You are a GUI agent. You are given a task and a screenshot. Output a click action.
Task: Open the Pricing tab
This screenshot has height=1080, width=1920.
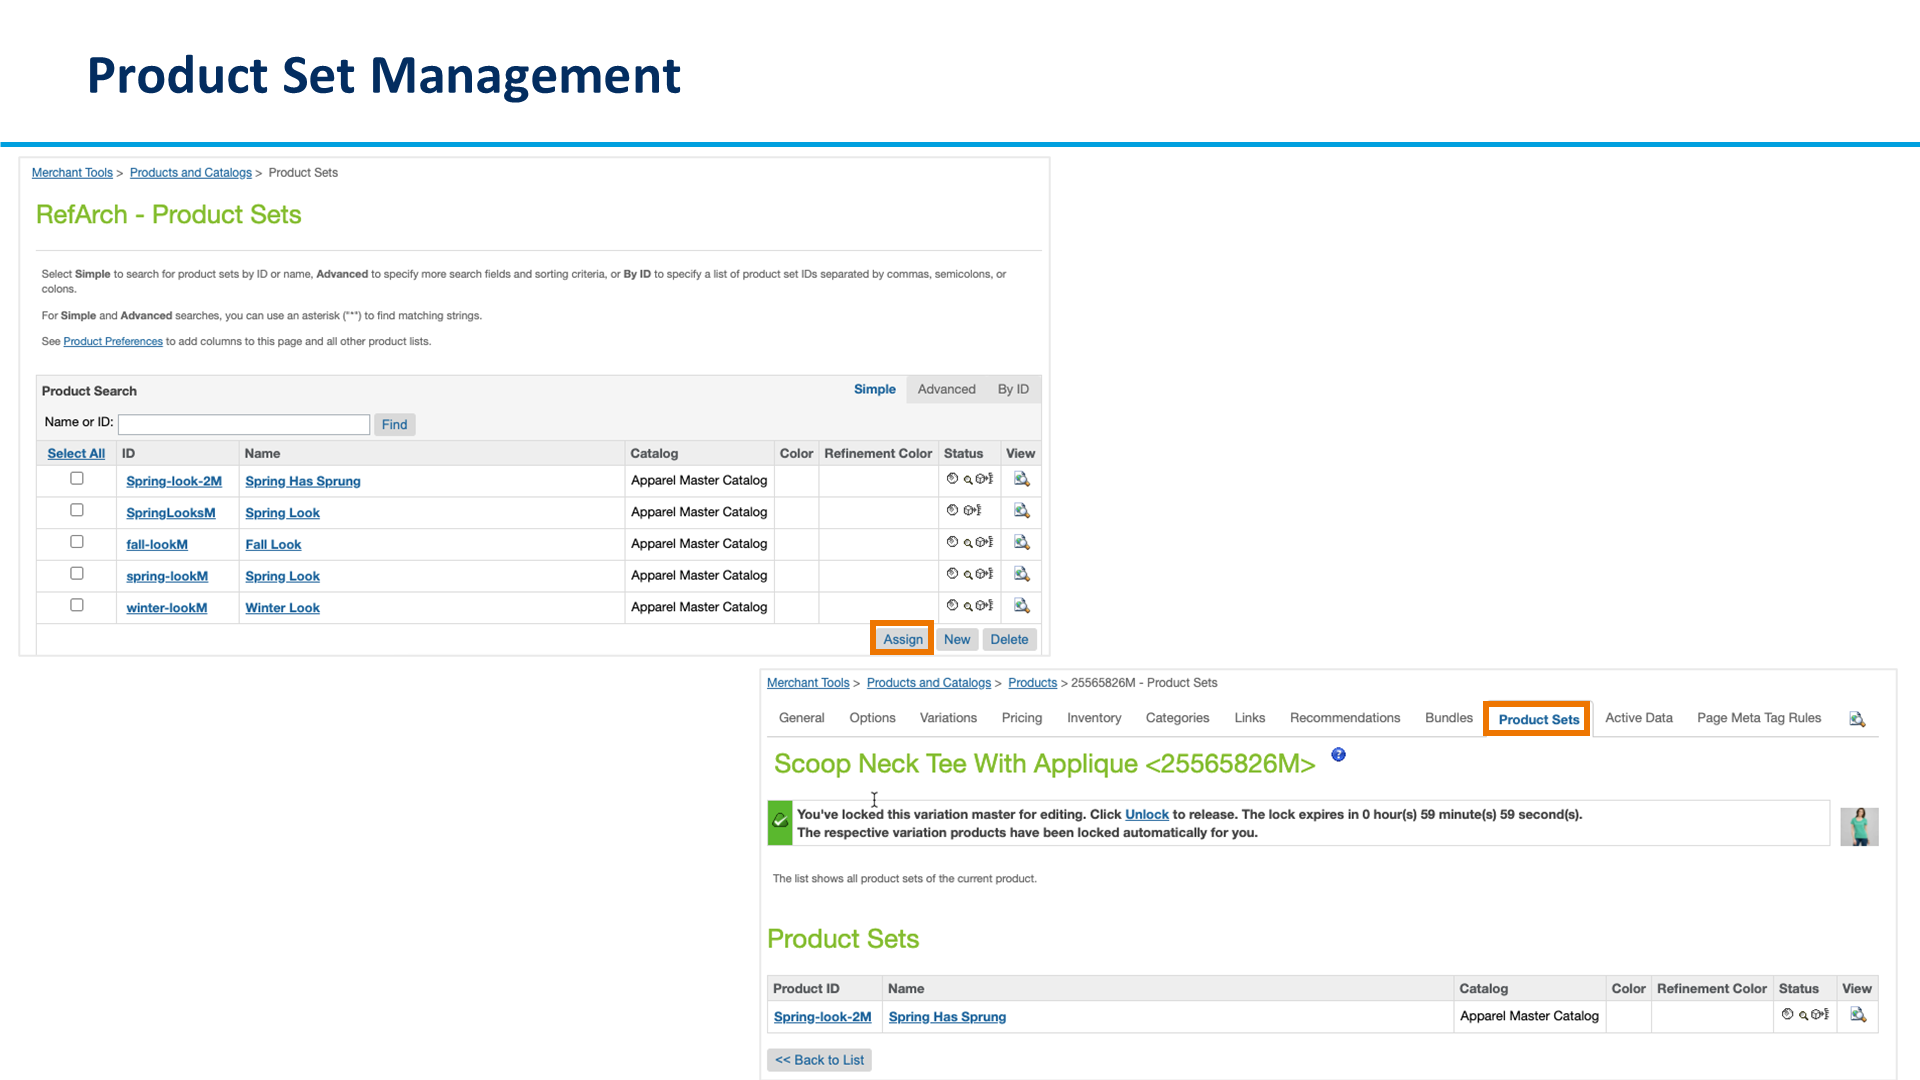1021,718
